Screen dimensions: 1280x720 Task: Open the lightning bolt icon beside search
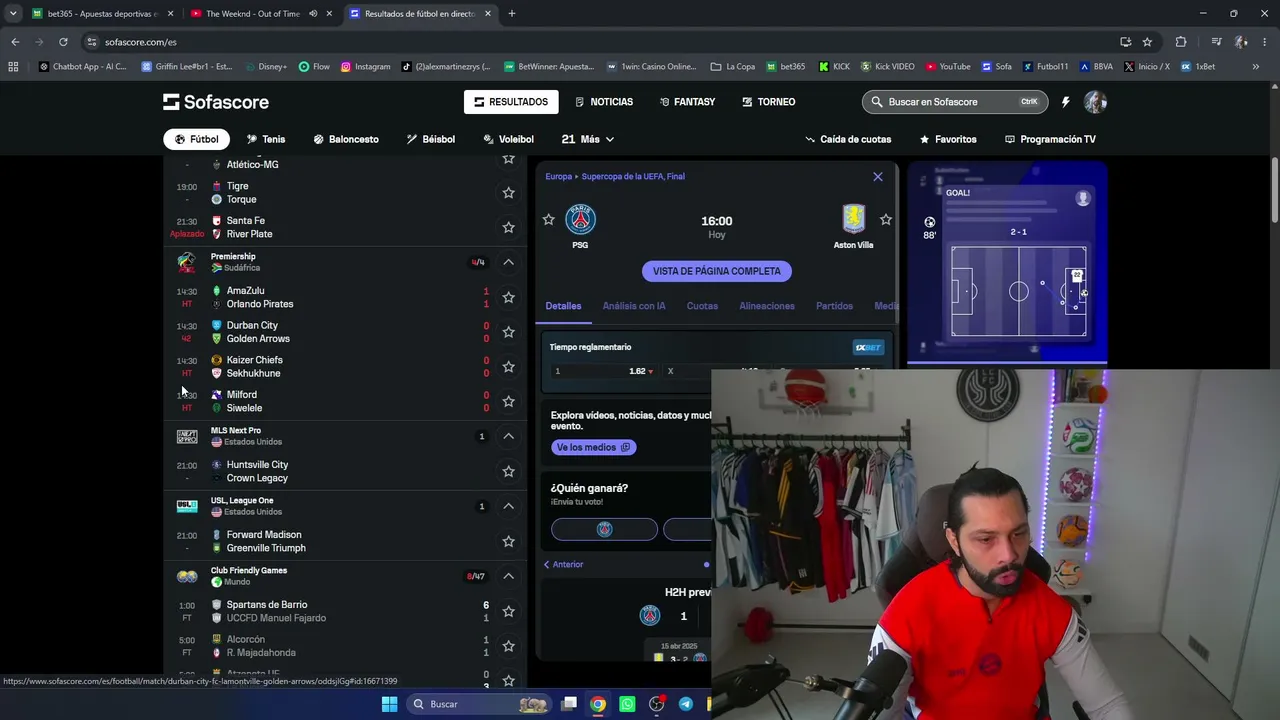[1066, 102]
